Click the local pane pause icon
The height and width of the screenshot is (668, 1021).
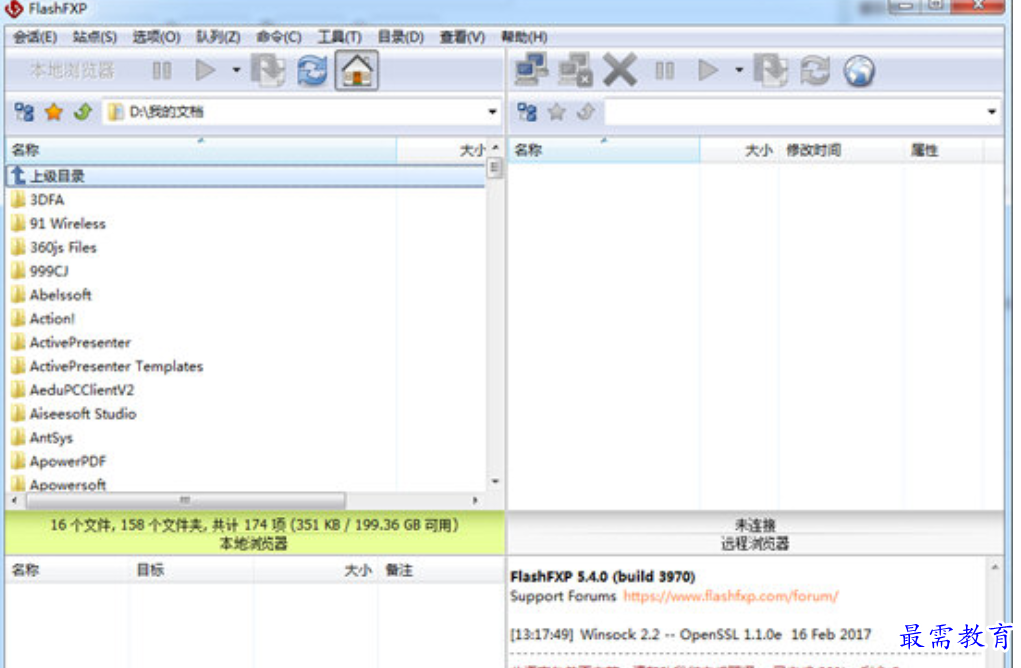161,70
